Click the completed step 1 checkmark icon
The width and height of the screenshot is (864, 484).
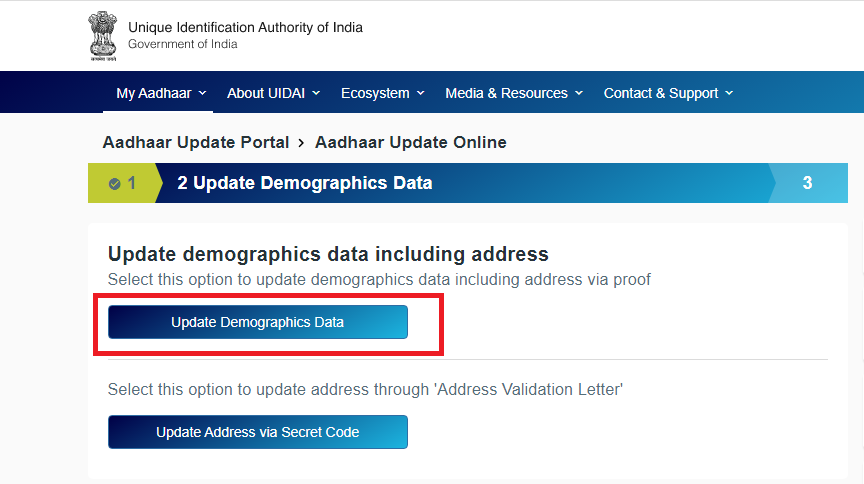(115, 184)
